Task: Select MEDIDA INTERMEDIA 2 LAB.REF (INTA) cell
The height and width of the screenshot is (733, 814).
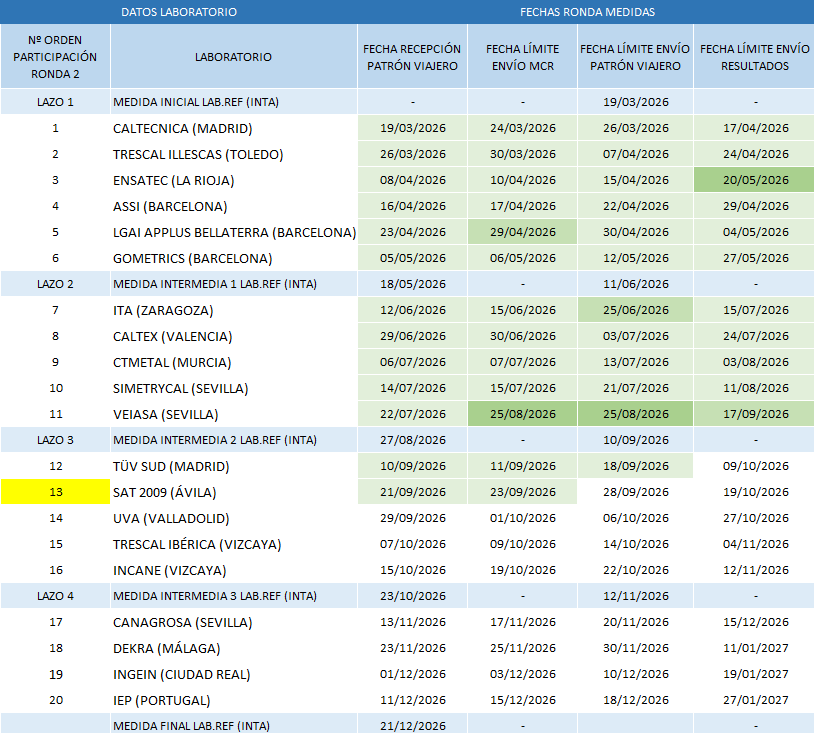Action: pyautogui.click(x=234, y=440)
